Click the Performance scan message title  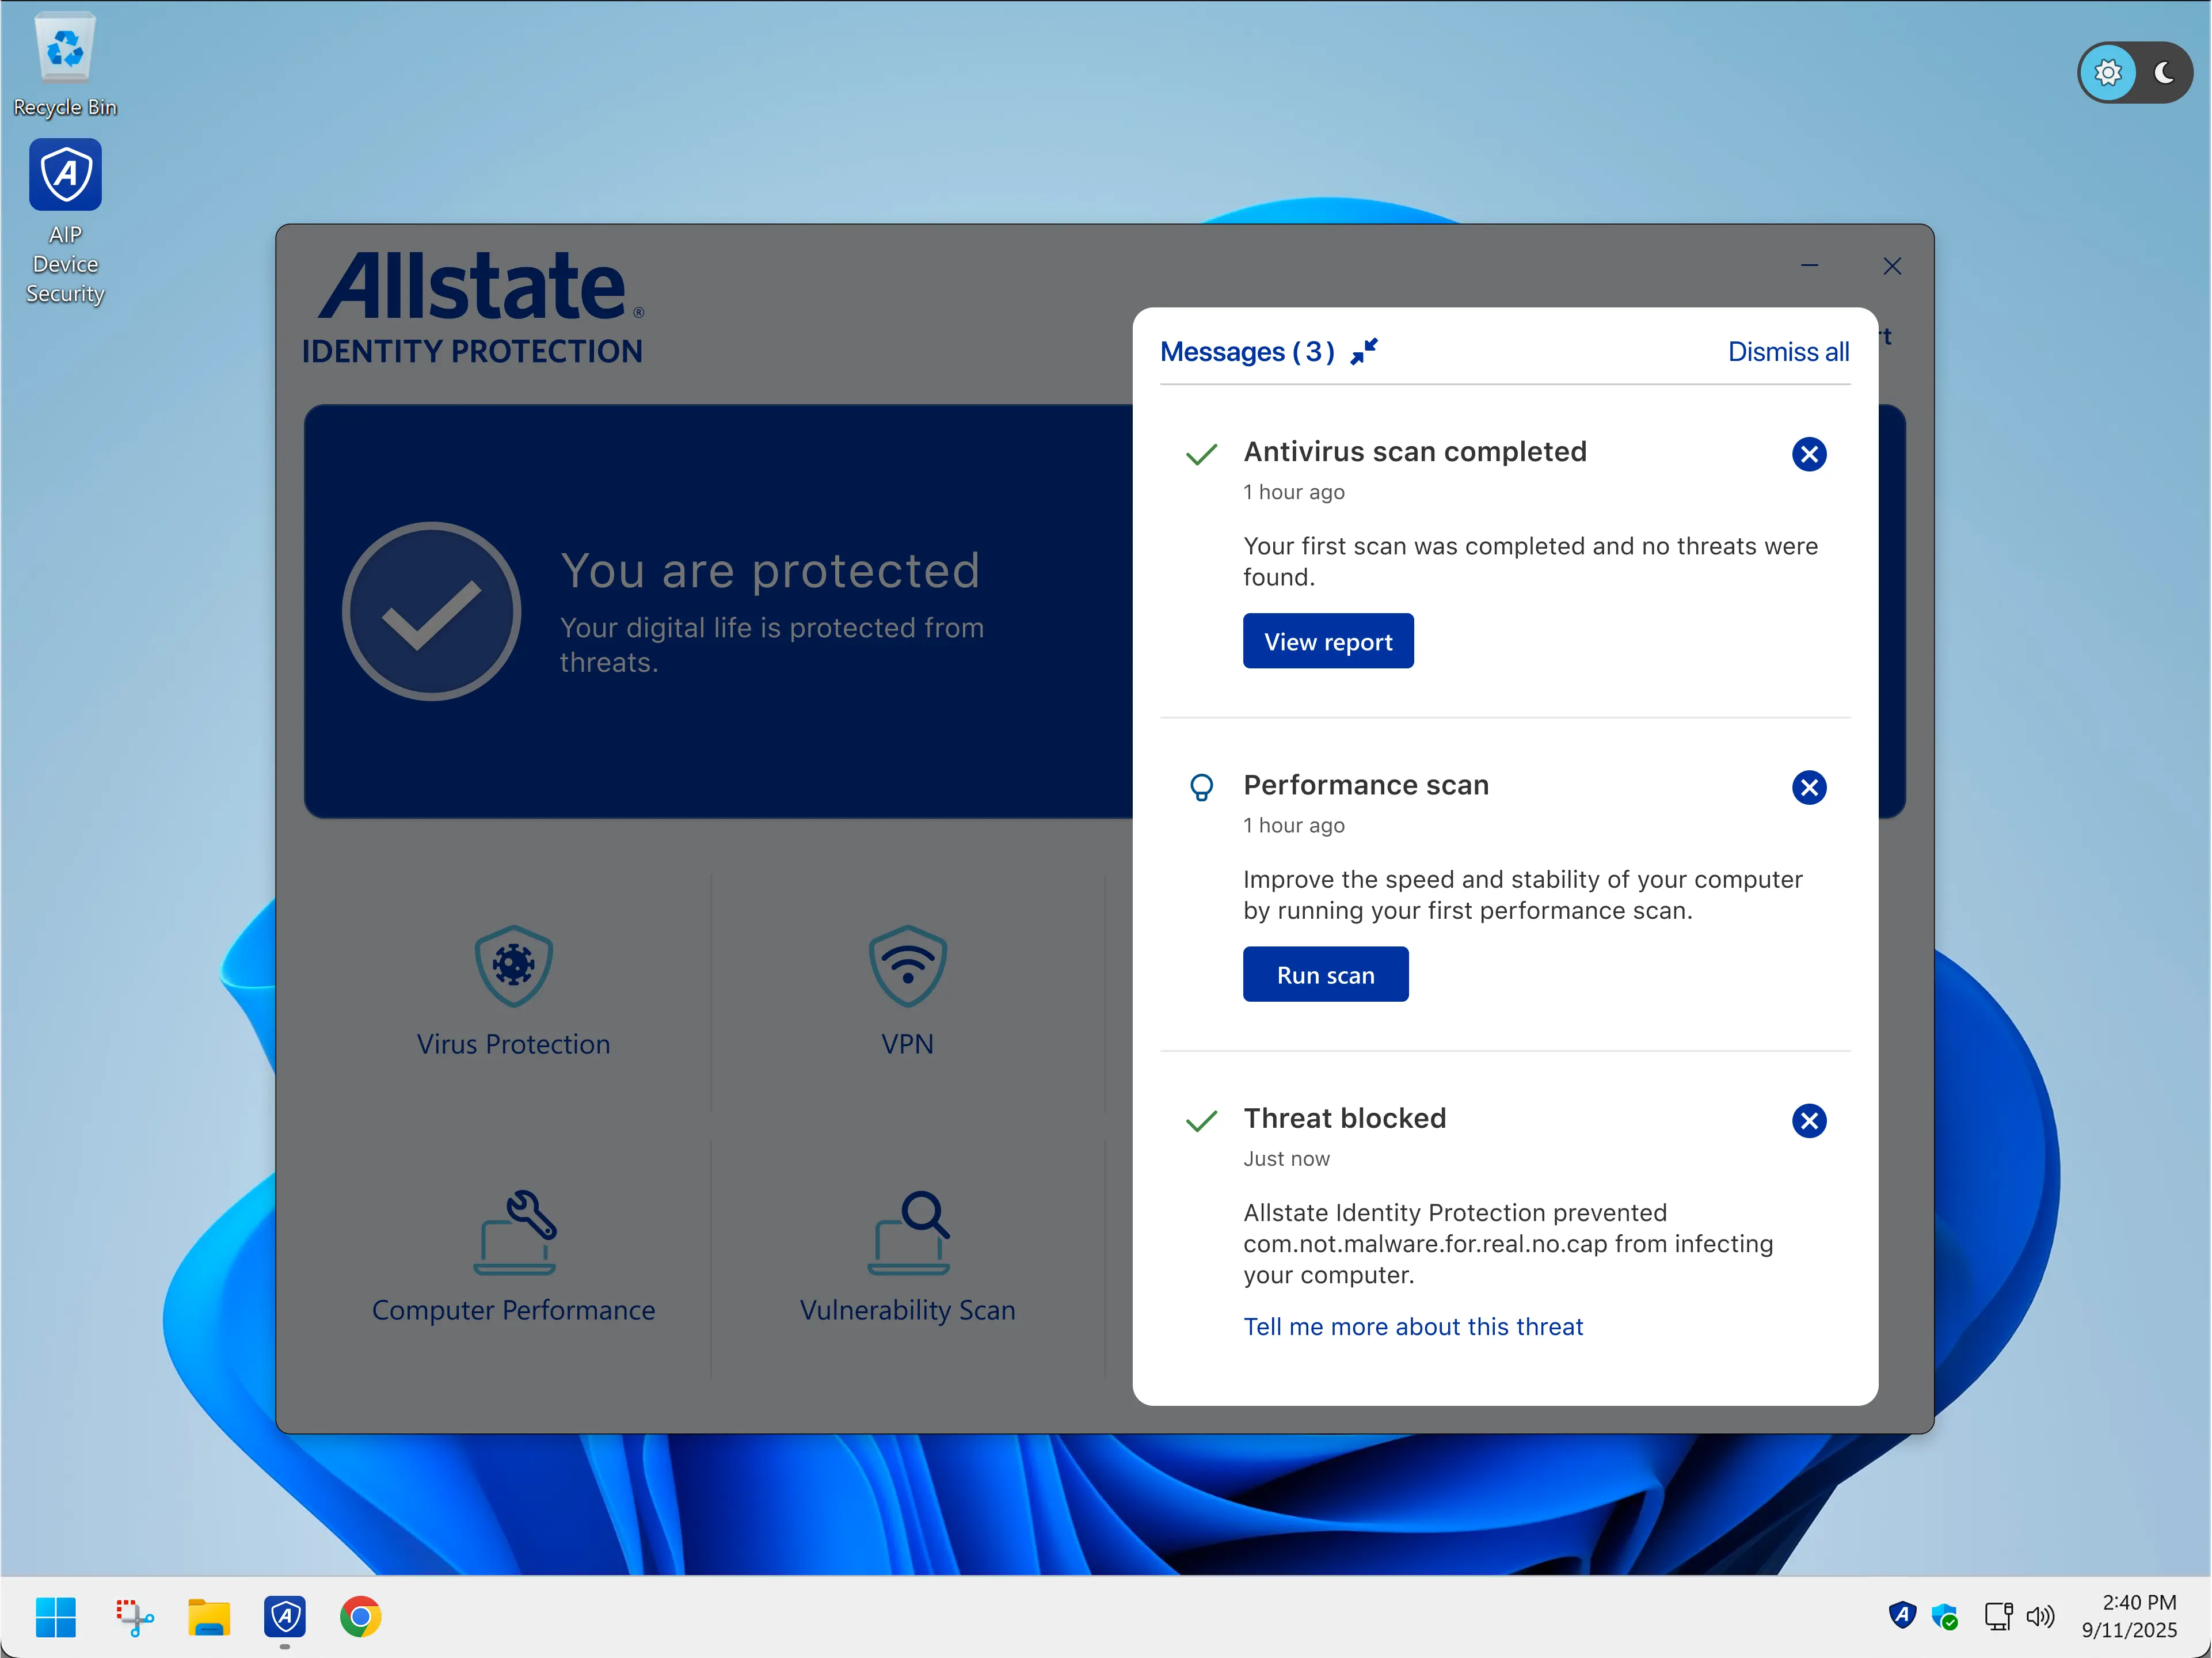pos(1365,785)
